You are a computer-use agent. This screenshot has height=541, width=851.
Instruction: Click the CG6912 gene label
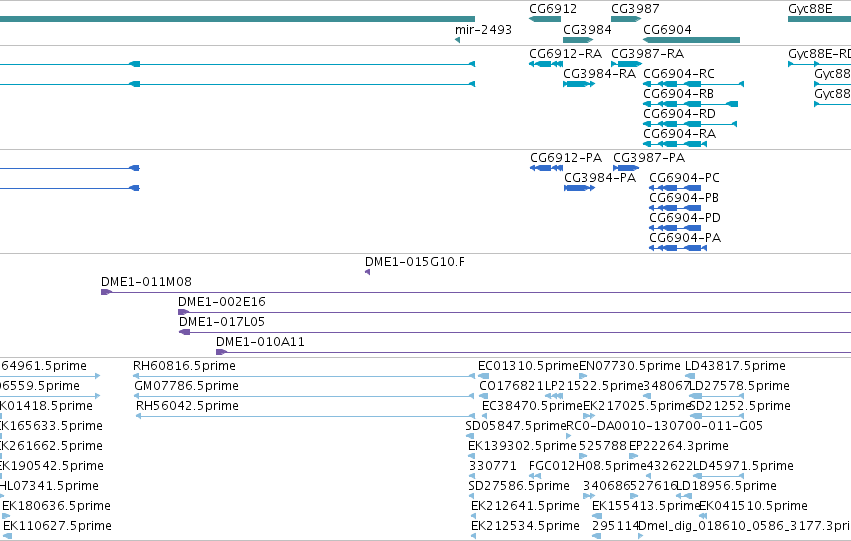pos(553,9)
